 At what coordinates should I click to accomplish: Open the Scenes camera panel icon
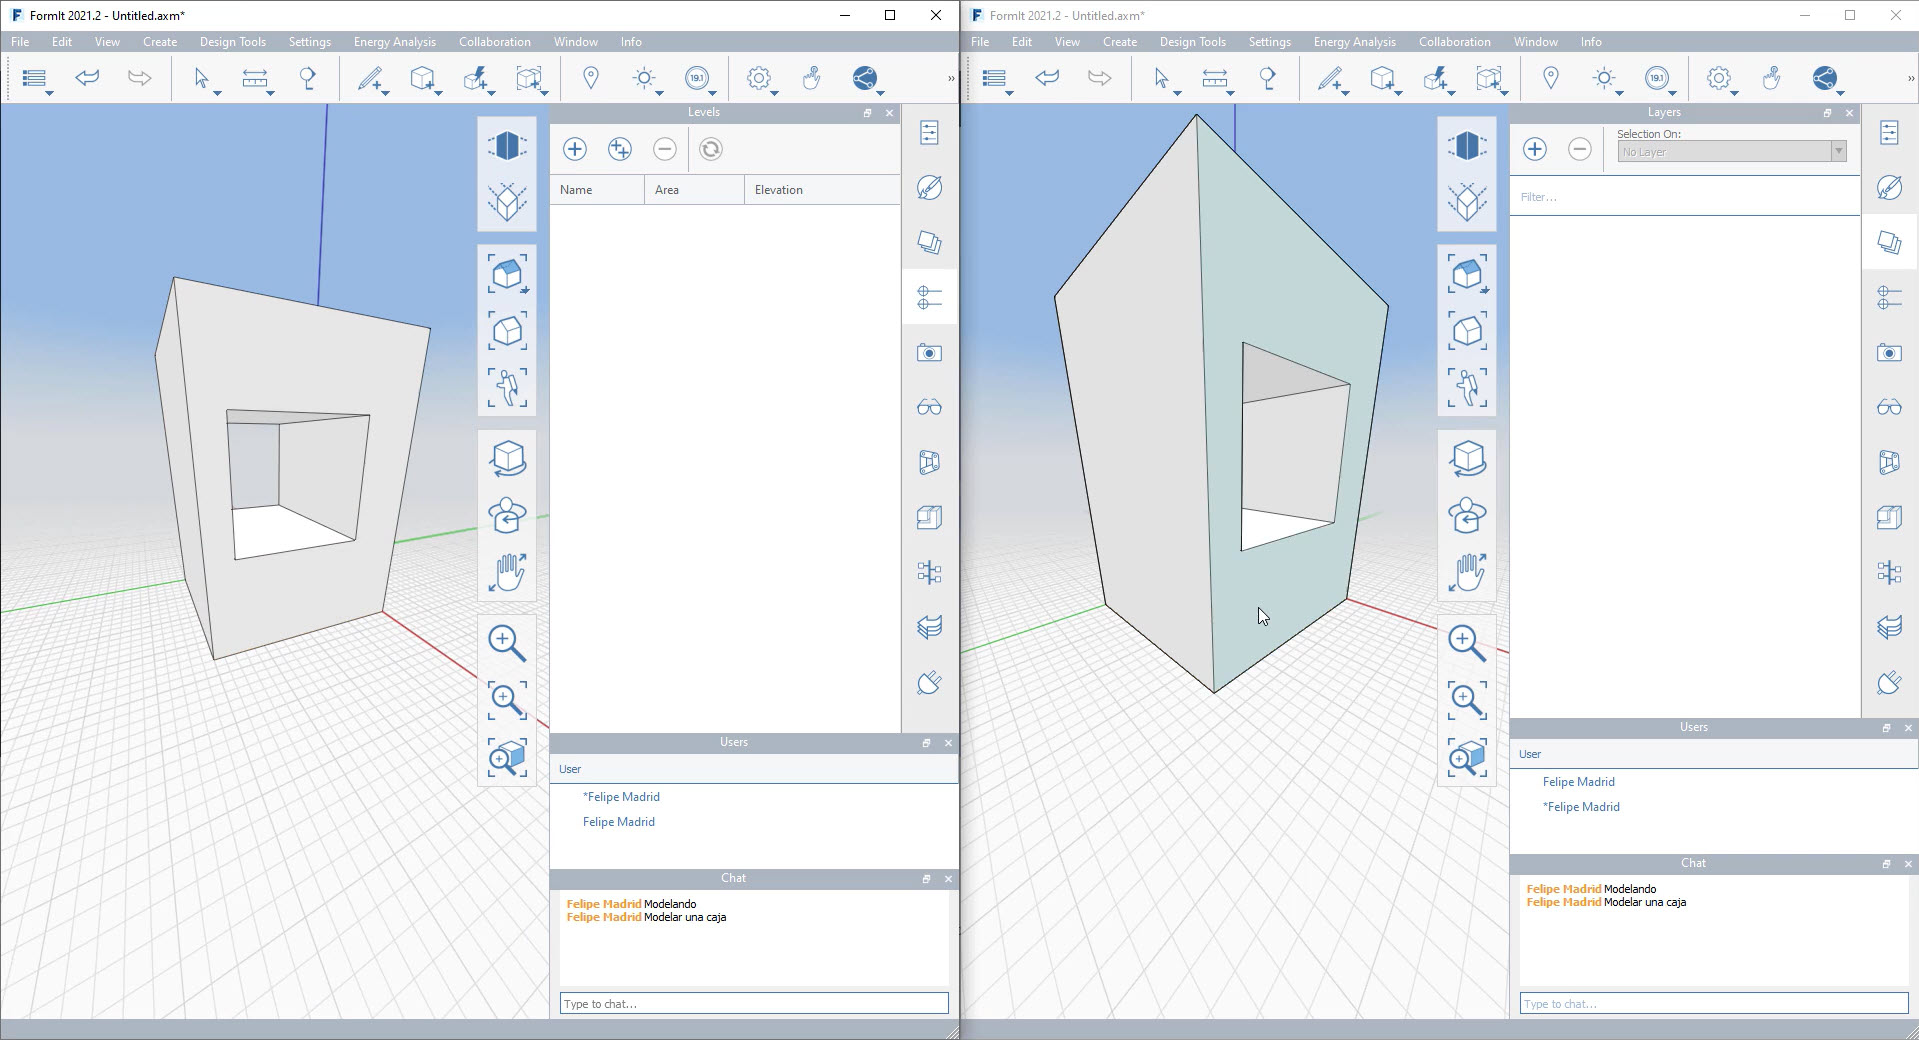pyautogui.click(x=929, y=352)
